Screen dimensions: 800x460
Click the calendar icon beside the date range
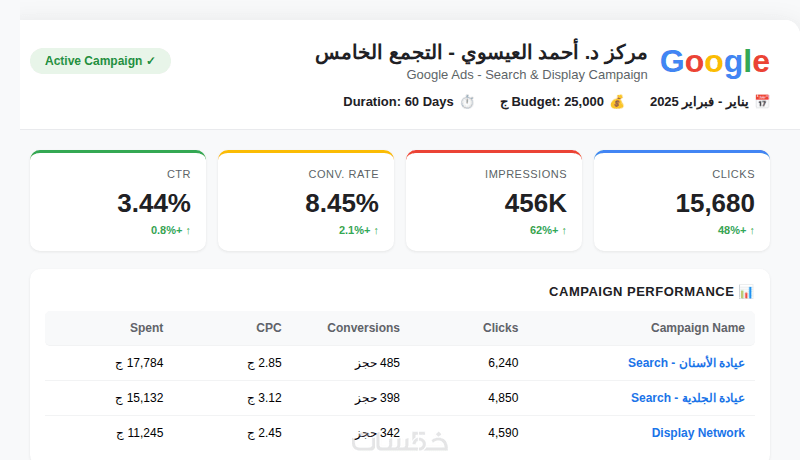coord(762,101)
